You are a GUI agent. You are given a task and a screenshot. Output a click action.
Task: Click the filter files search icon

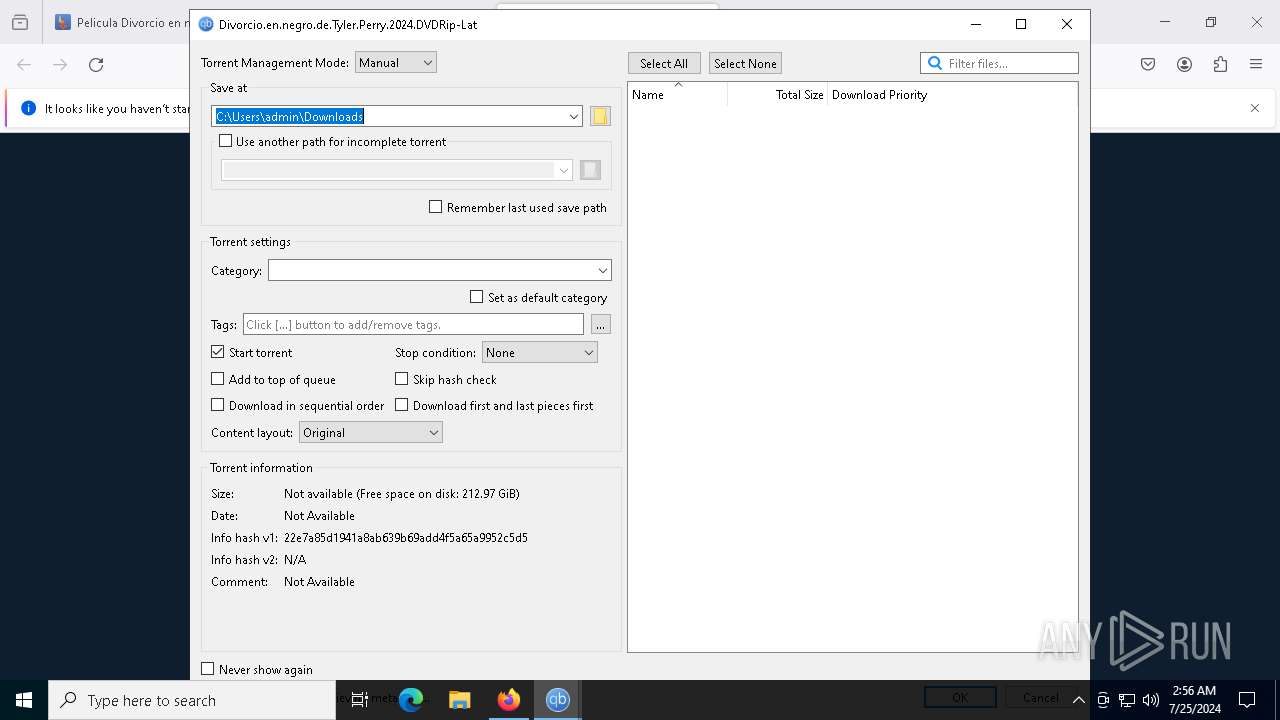pyautogui.click(x=935, y=63)
